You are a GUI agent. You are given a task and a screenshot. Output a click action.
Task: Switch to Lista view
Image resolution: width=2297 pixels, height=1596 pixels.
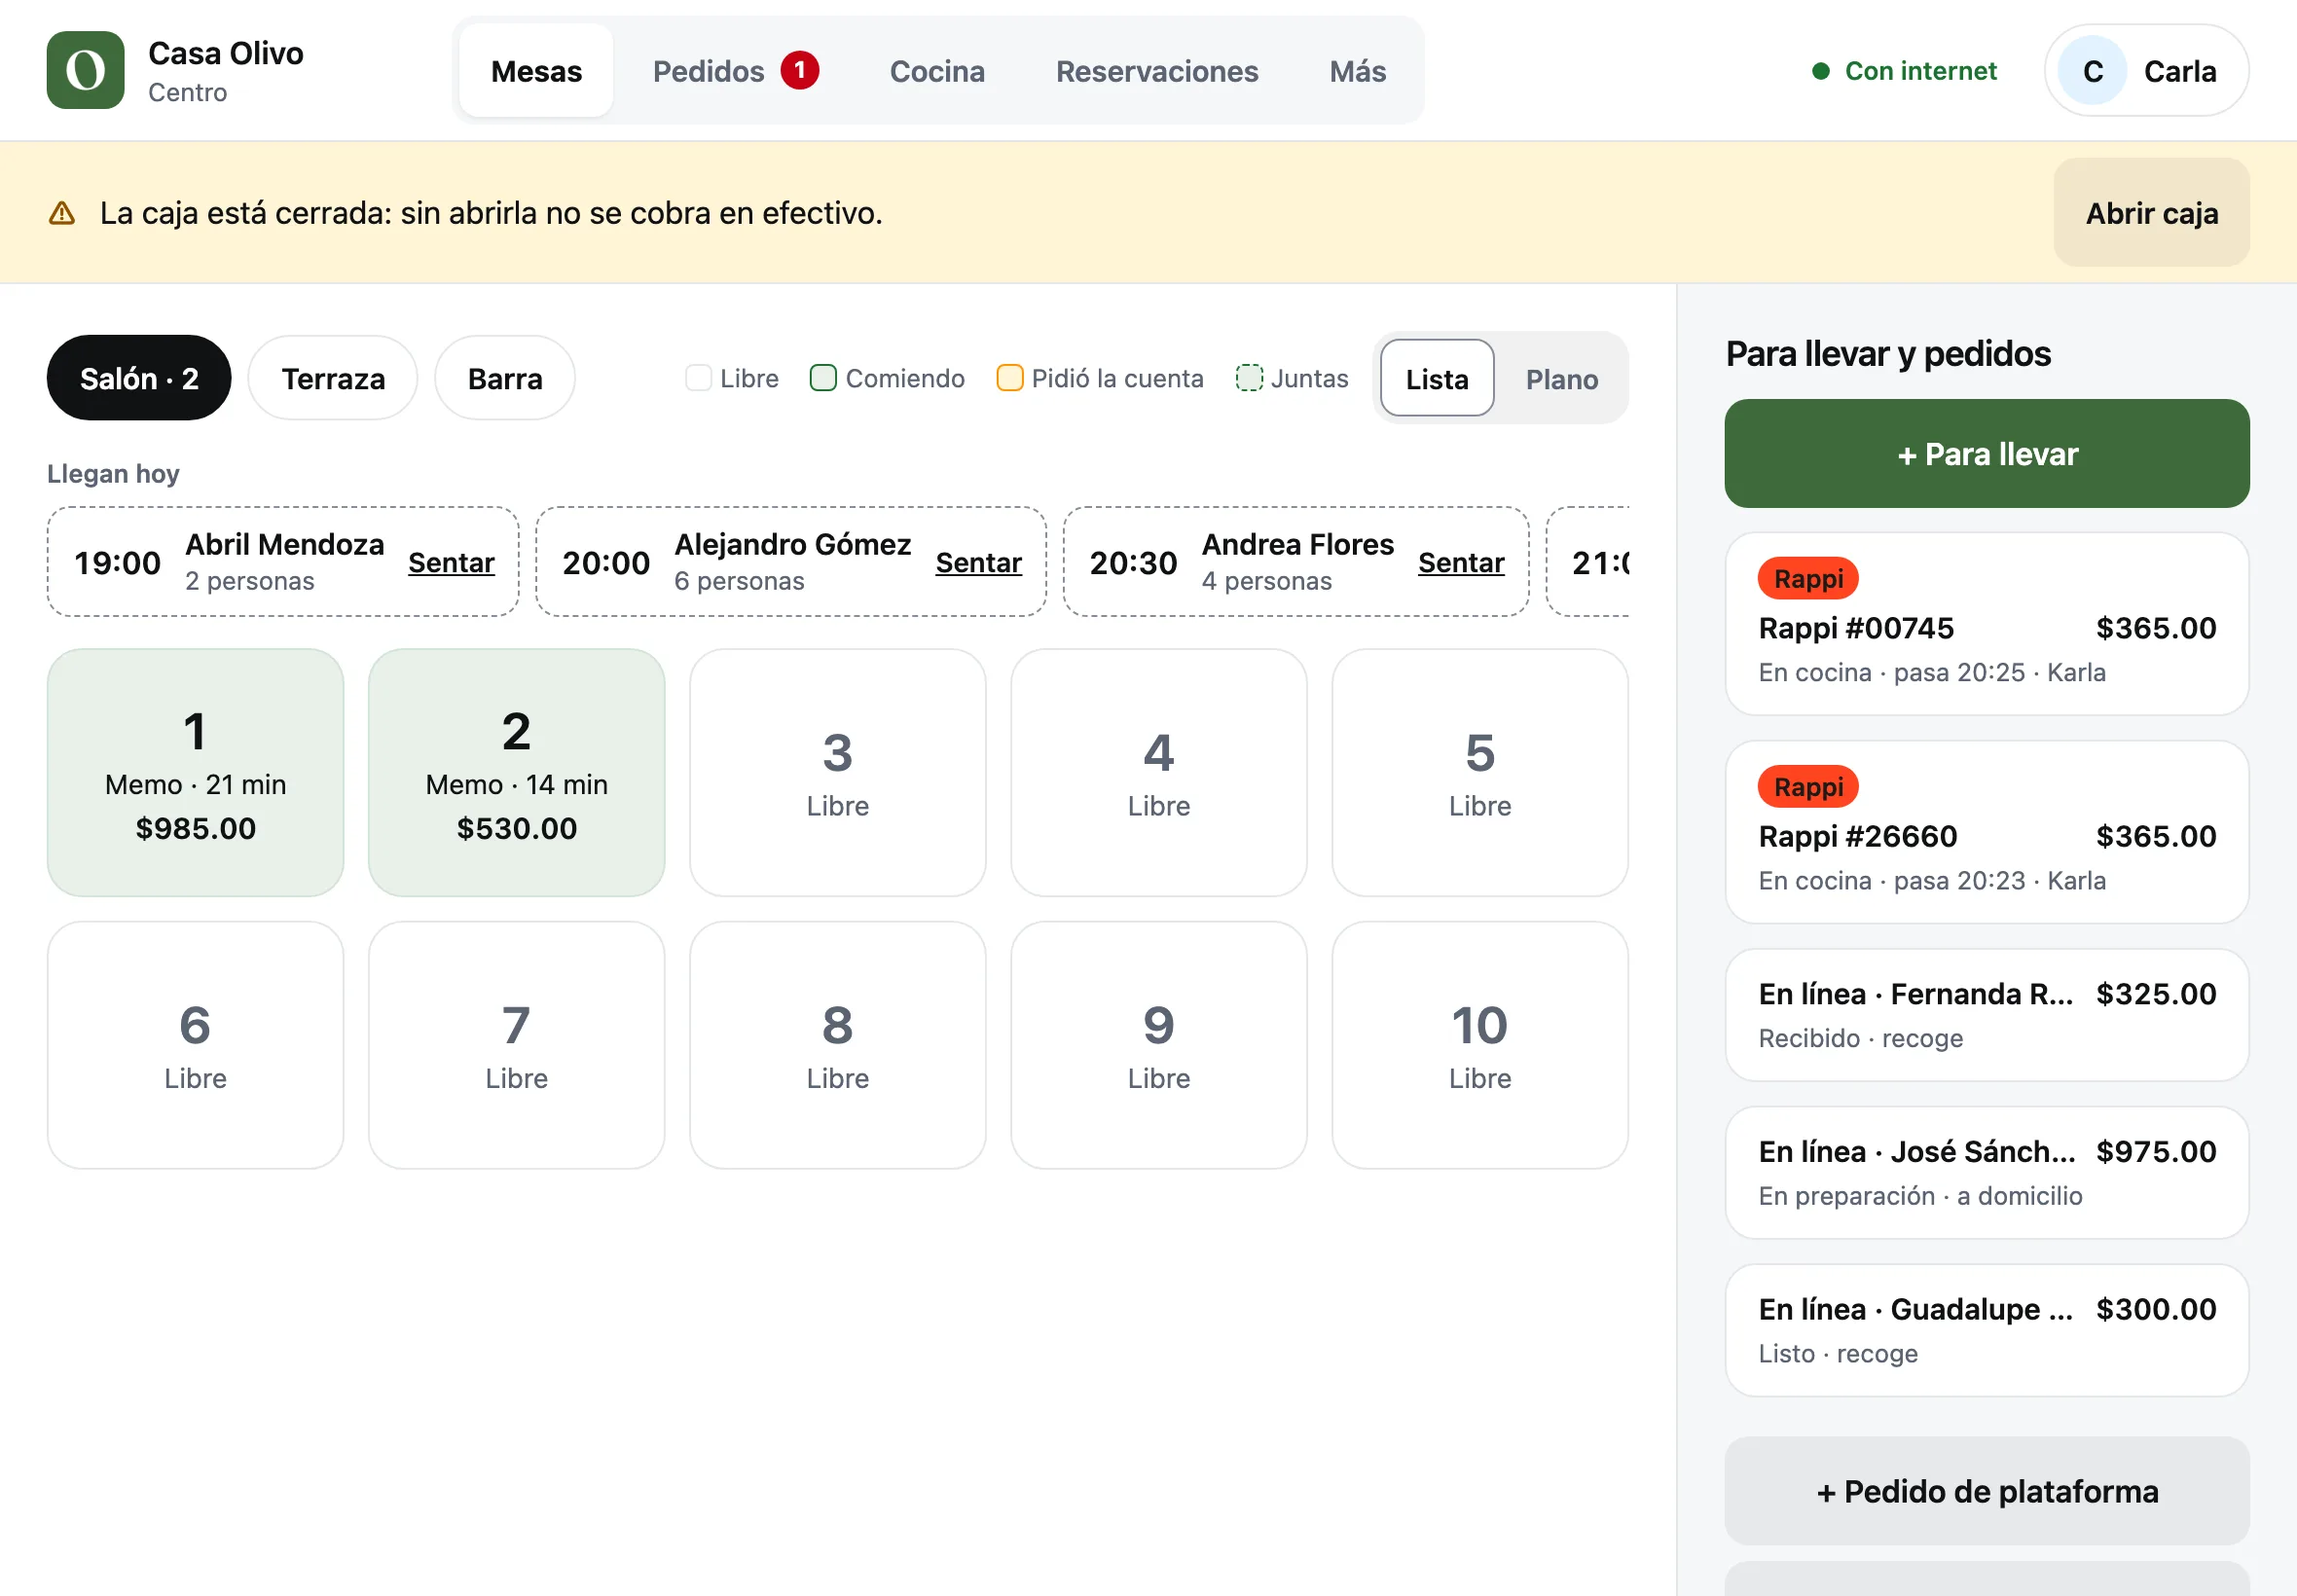[x=1437, y=378]
